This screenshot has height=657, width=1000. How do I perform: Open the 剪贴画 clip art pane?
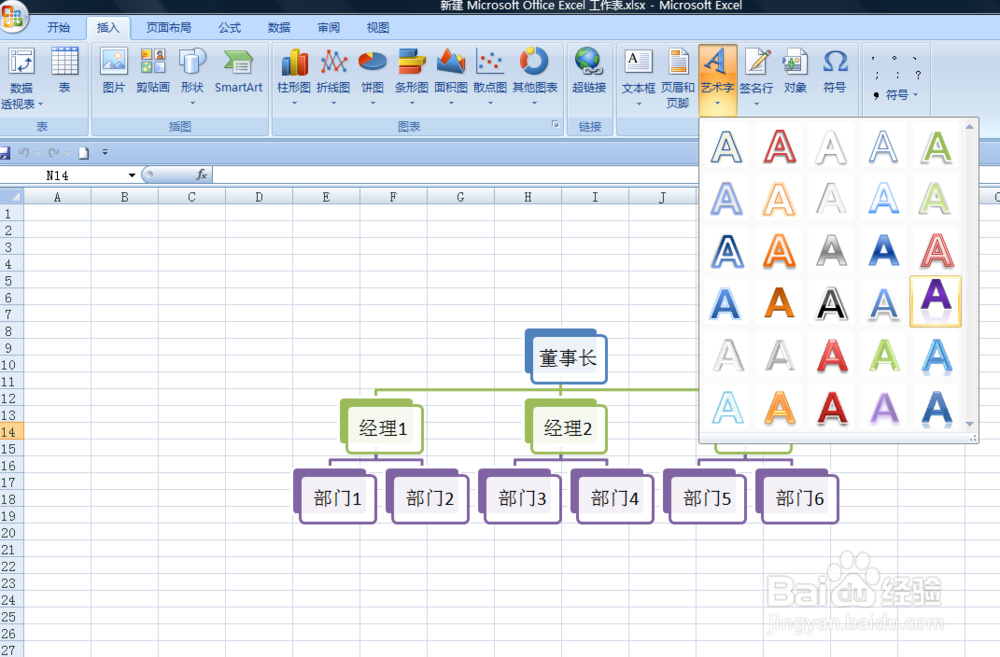click(x=153, y=70)
